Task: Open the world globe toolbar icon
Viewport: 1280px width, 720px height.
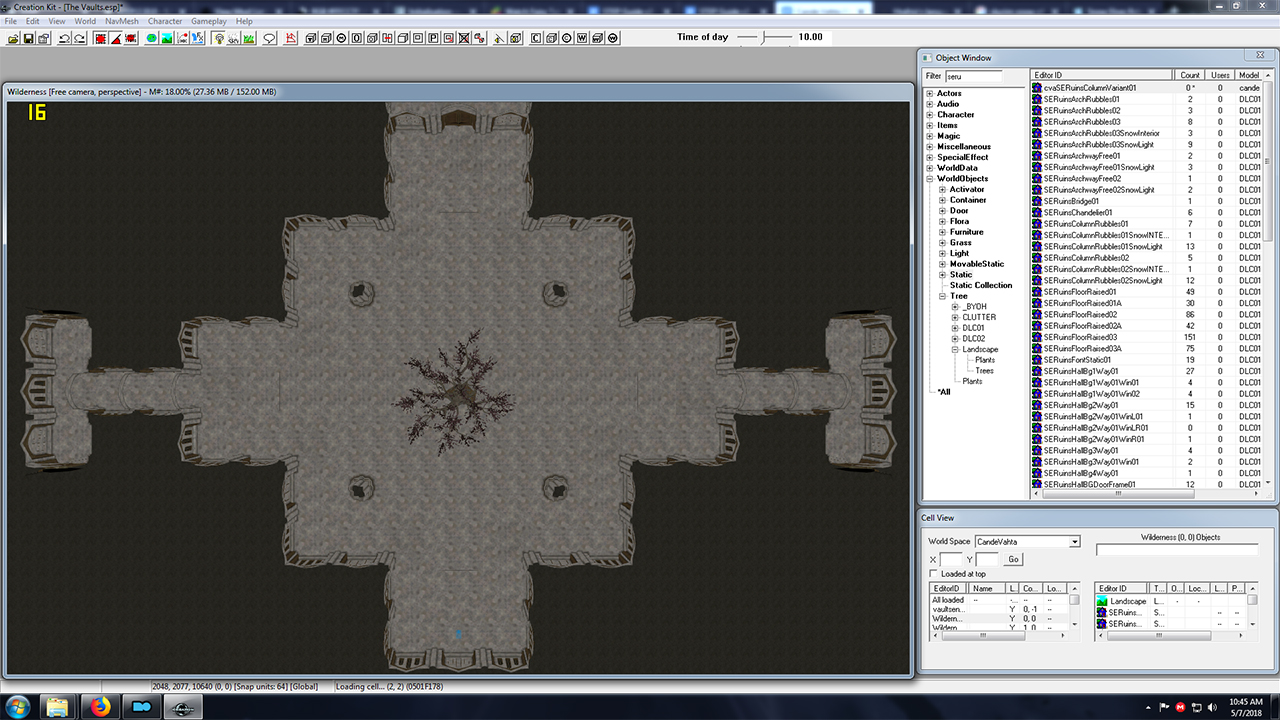Action: [152, 38]
